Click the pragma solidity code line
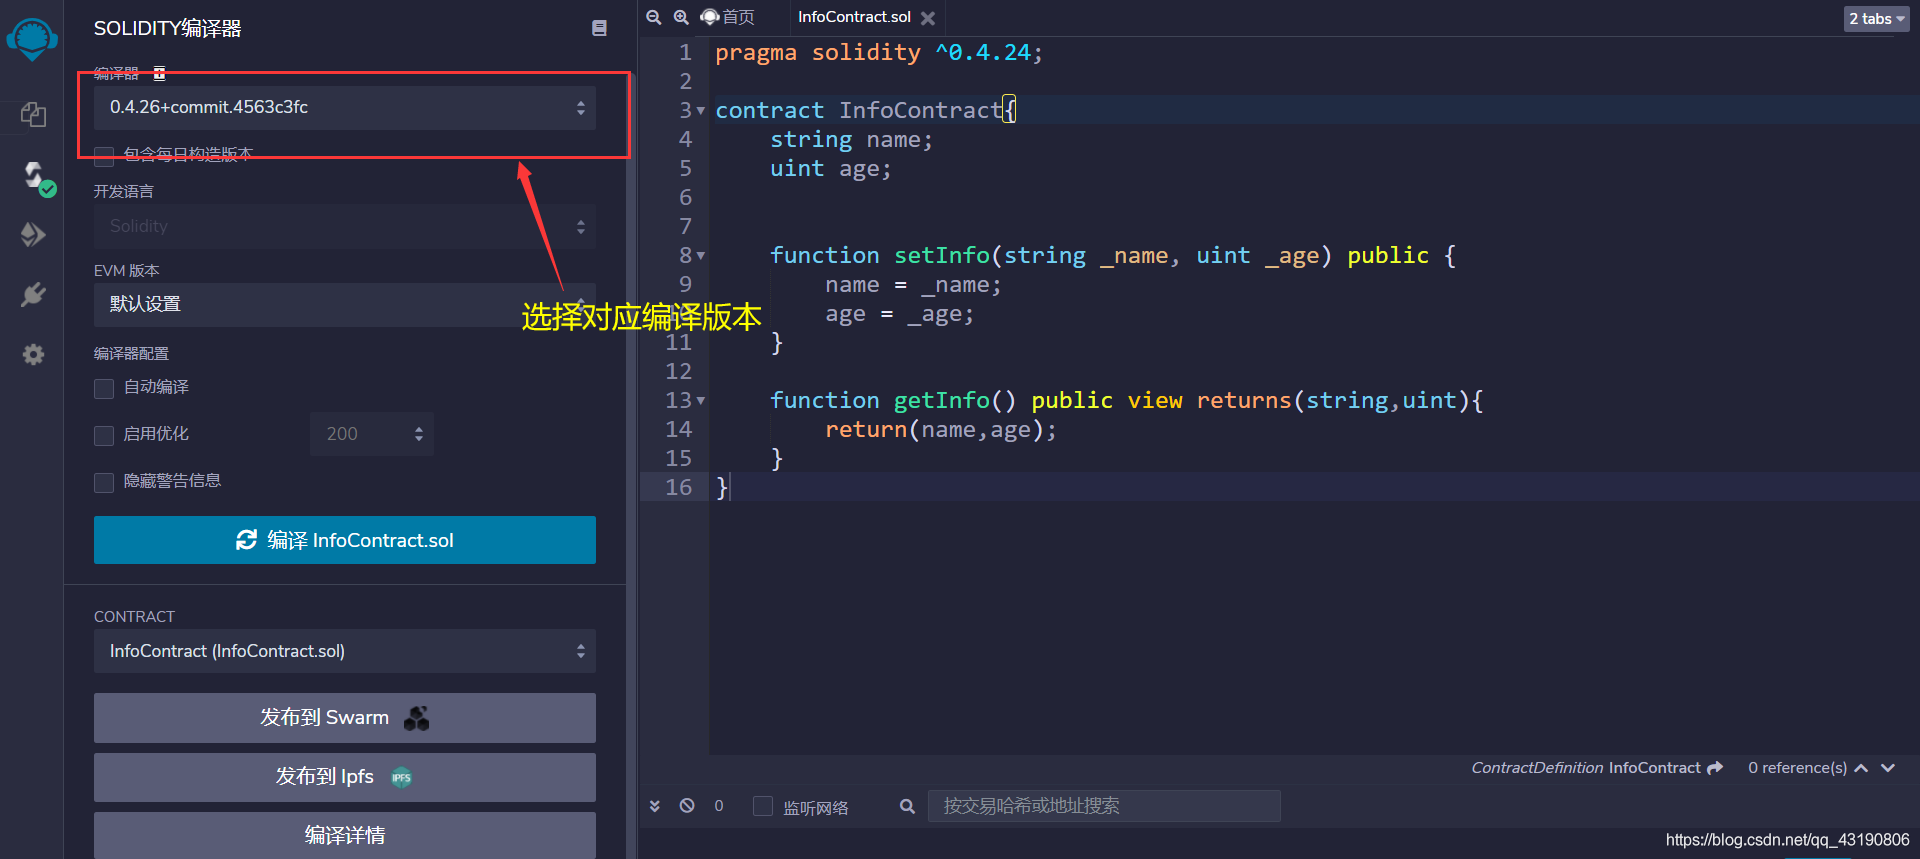The image size is (1920, 859). point(878,52)
